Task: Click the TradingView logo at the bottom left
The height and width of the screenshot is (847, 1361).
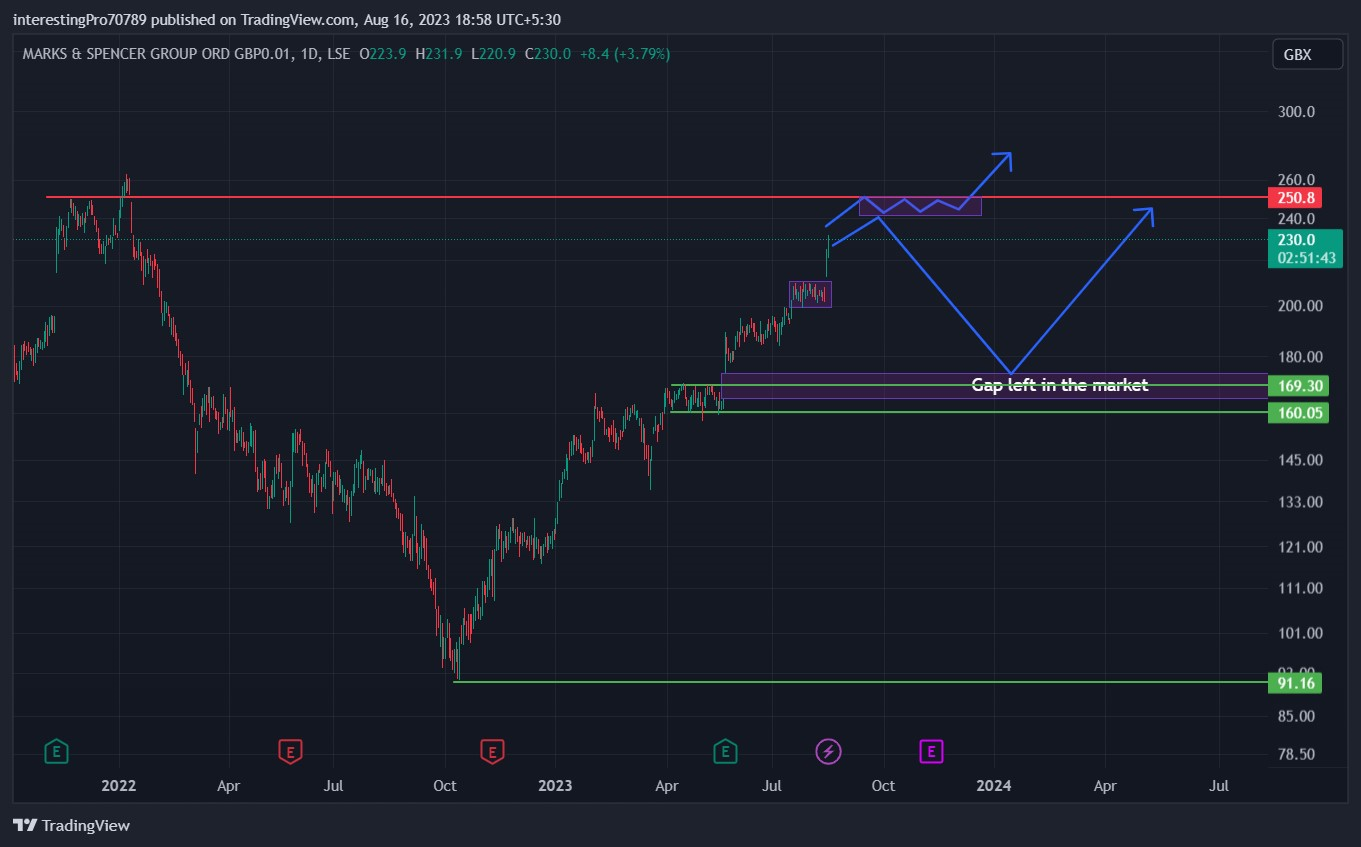Action: [71, 825]
